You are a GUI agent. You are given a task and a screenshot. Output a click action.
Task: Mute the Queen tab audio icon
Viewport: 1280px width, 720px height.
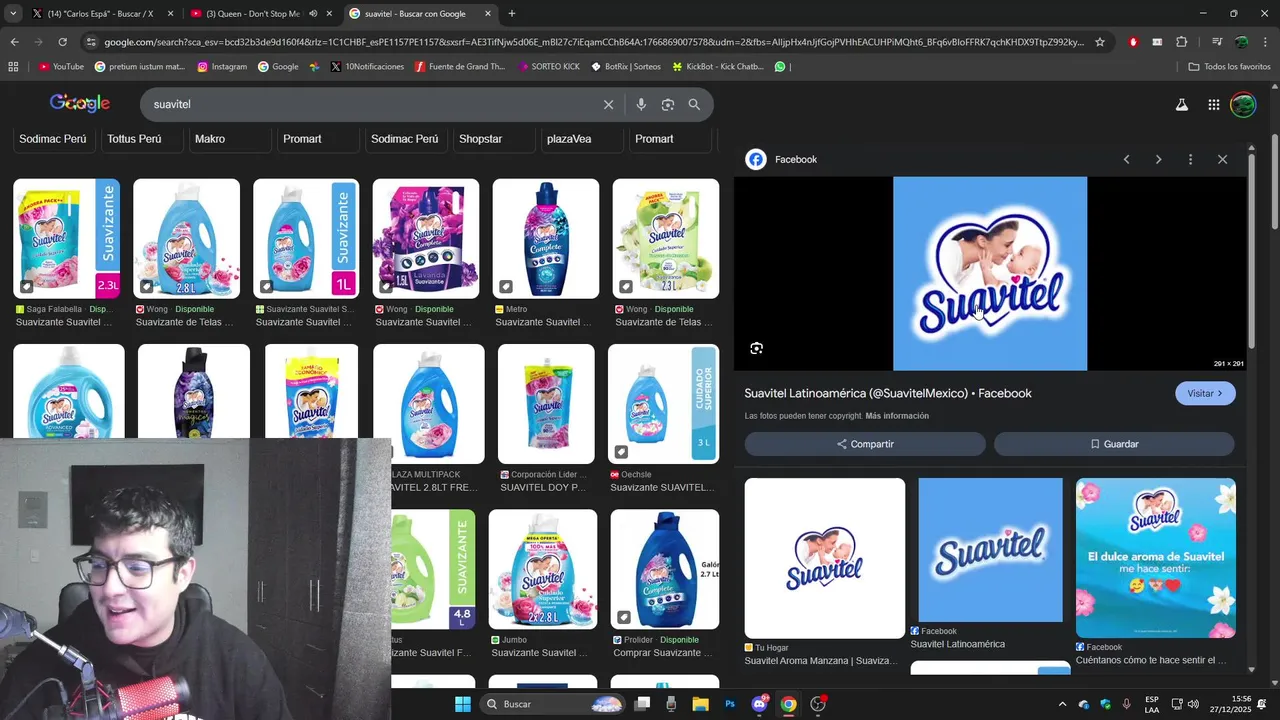point(313,14)
